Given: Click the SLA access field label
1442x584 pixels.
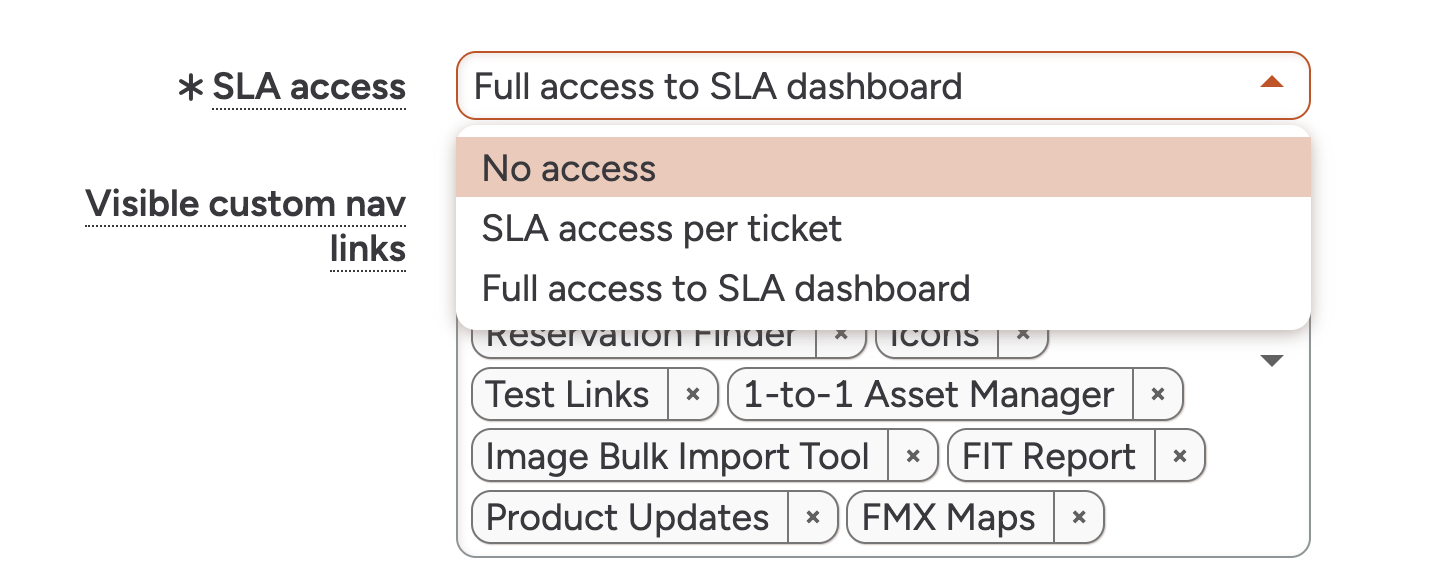Looking at the screenshot, I should (309, 87).
